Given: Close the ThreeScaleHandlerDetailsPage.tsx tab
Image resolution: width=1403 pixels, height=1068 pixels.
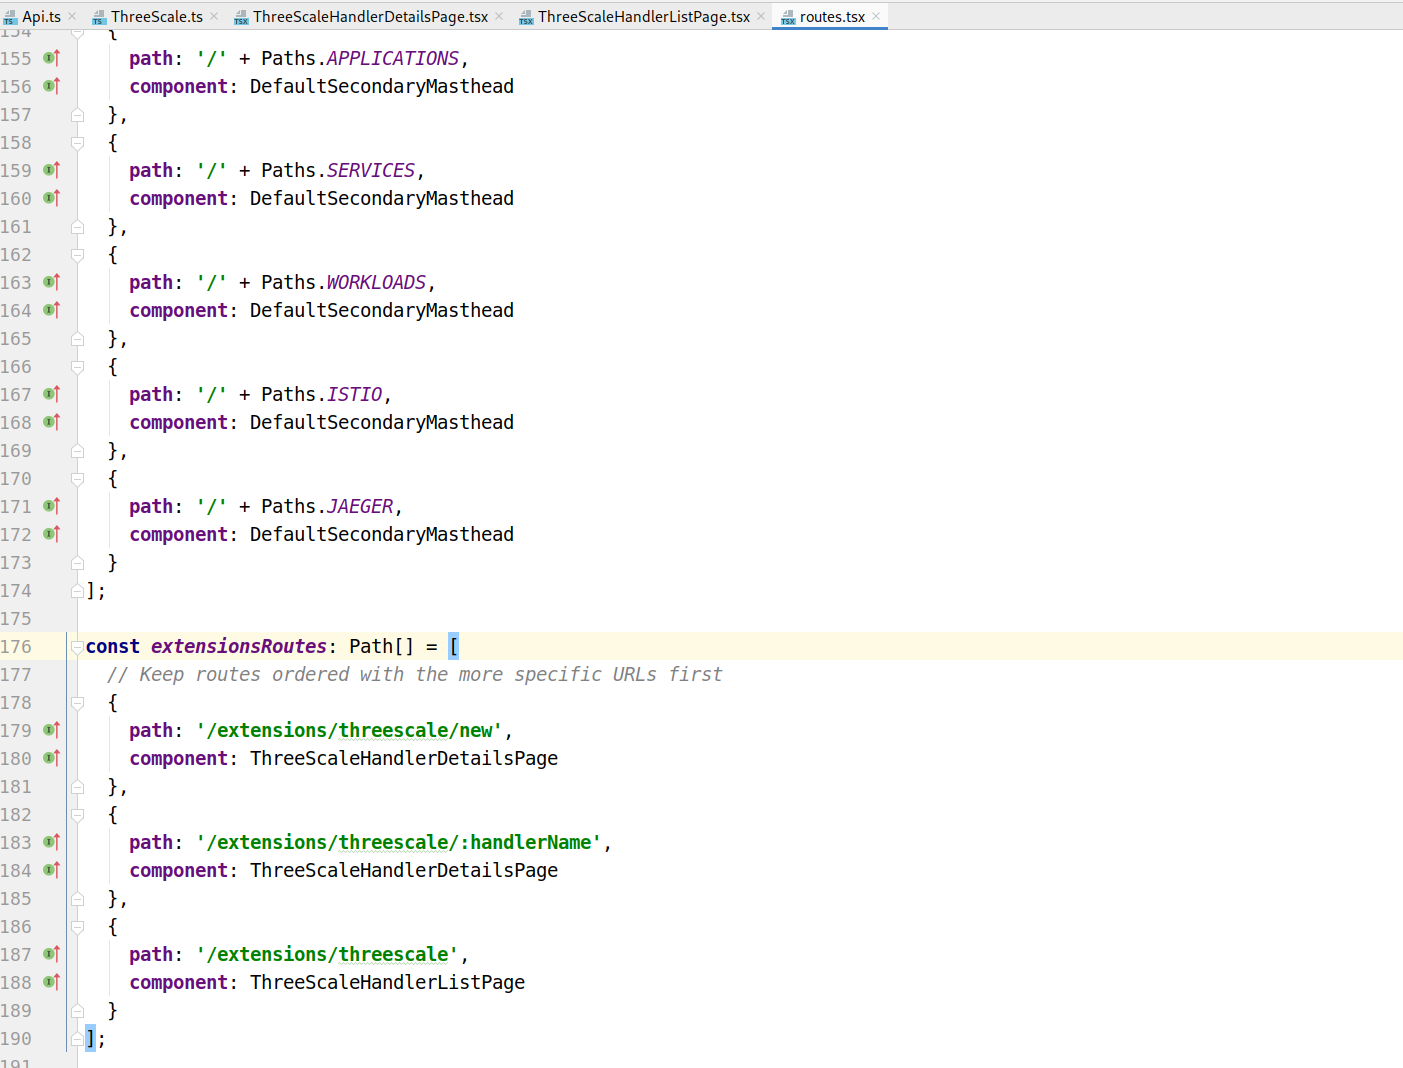Looking at the screenshot, I should click(499, 16).
